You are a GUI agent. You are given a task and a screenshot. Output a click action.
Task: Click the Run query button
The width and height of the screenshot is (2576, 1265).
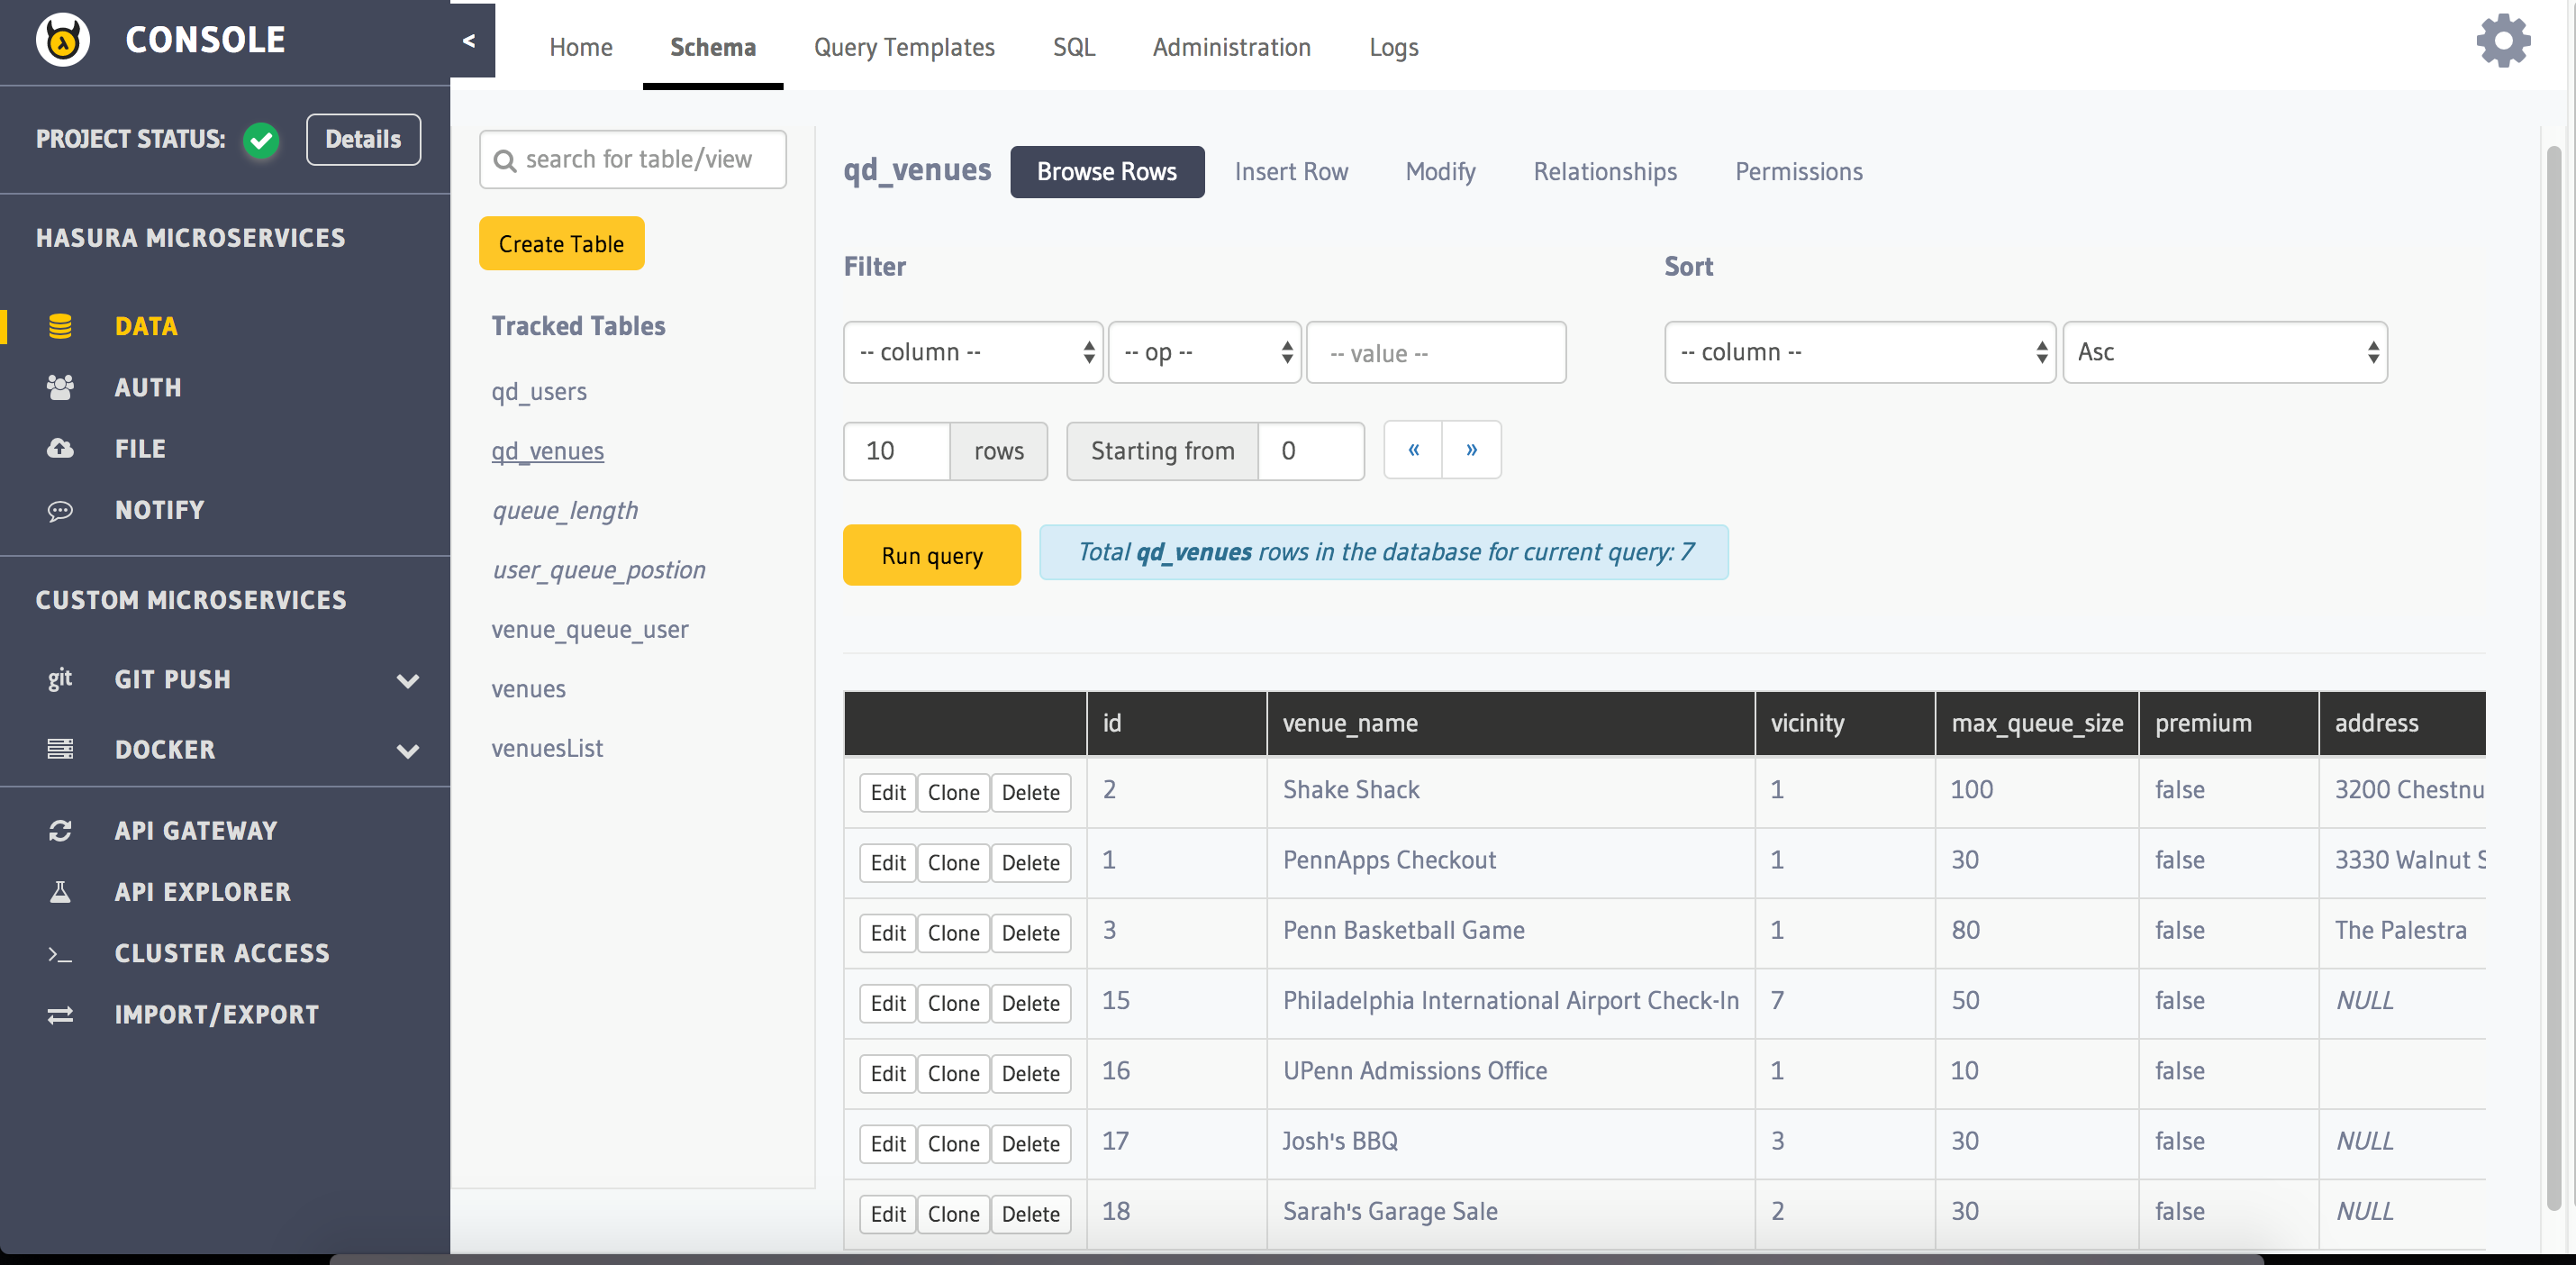coord(931,555)
